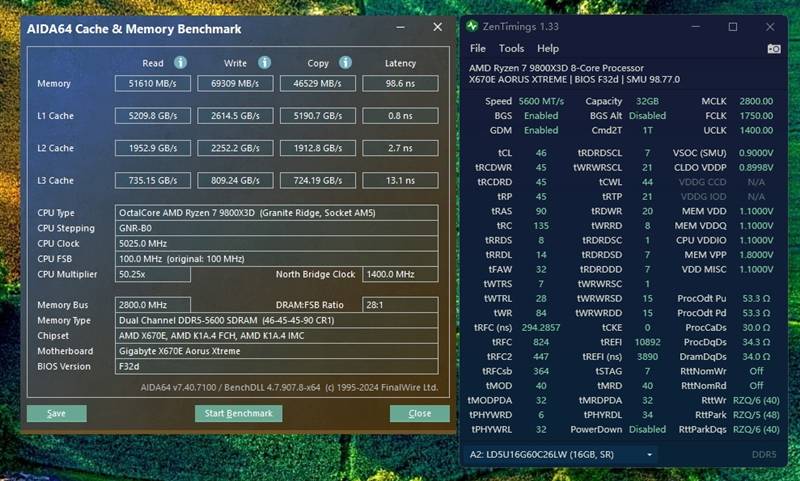Viewport: 800px width, 481px height.
Task: Click the Memory Read value 51610 MB/s
Action: click(x=153, y=84)
